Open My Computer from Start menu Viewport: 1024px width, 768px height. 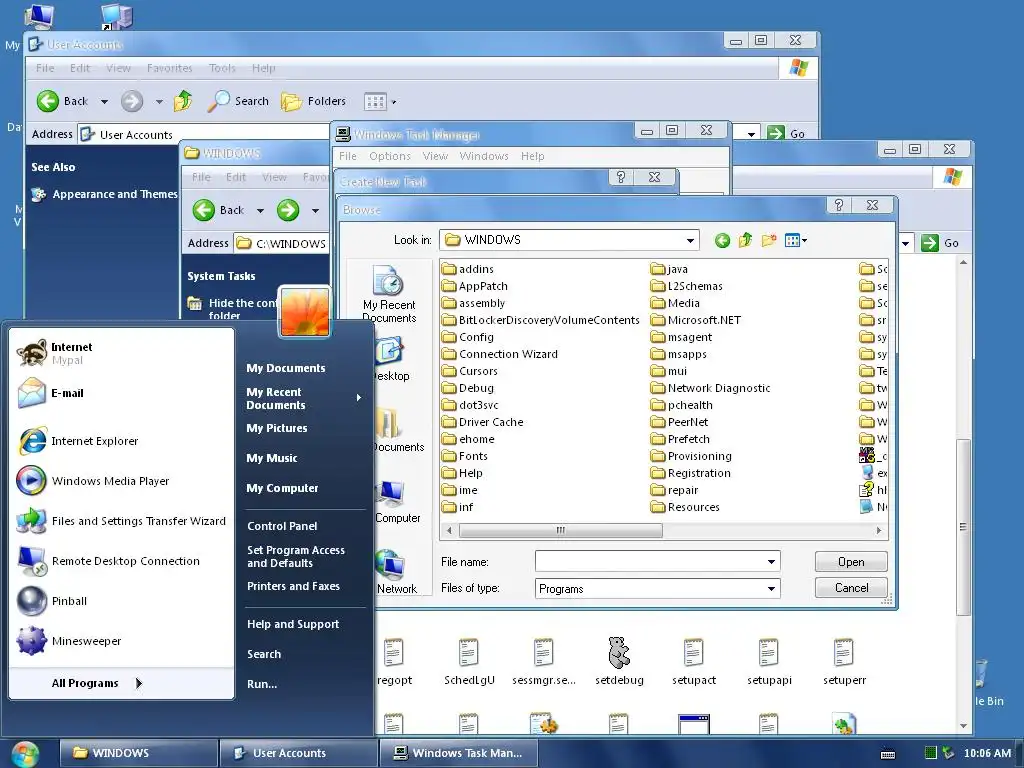point(282,488)
